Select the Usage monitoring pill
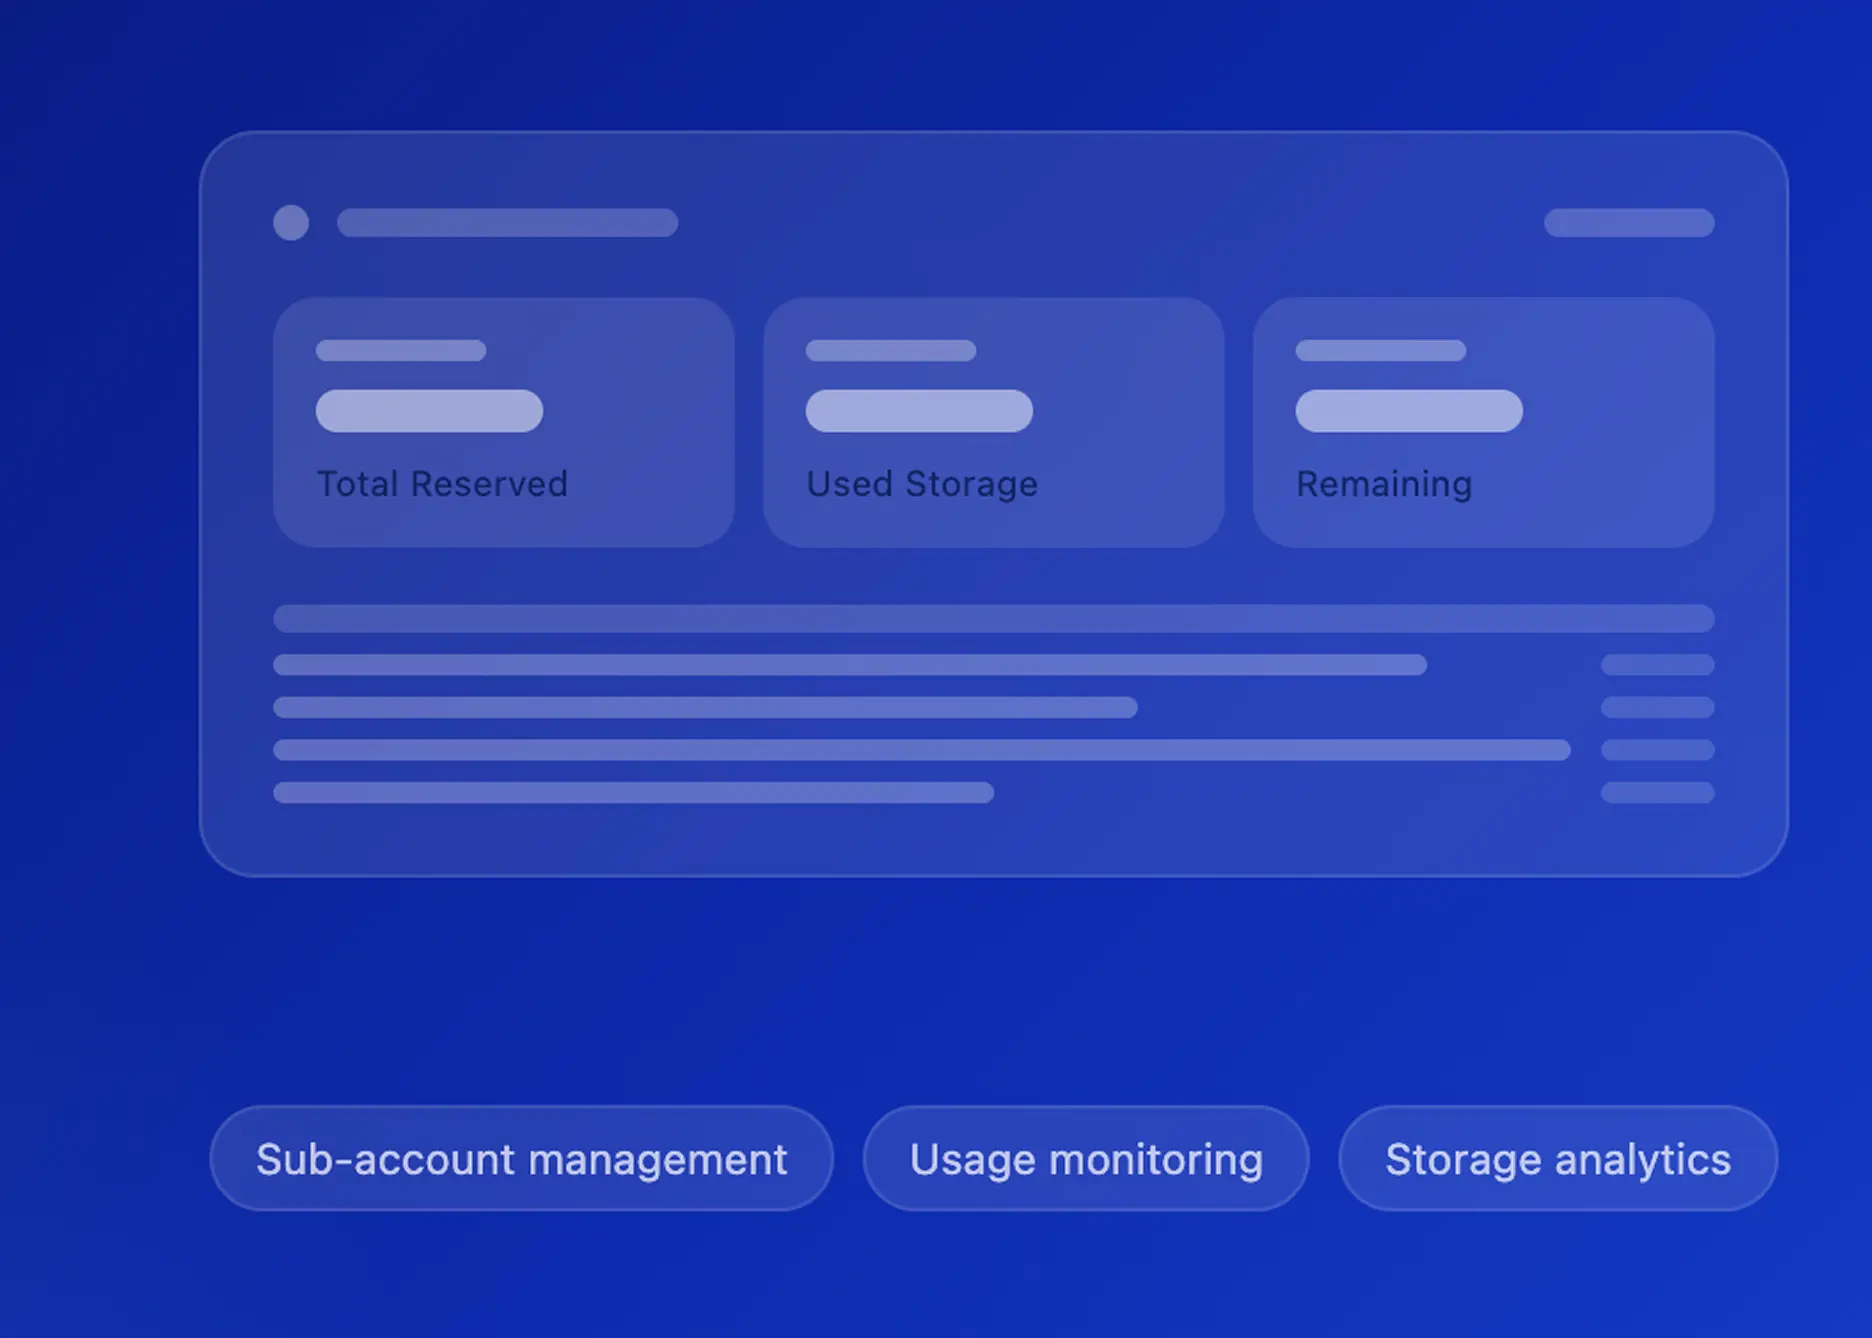 pyautogui.click(x=1086, y=1158)
